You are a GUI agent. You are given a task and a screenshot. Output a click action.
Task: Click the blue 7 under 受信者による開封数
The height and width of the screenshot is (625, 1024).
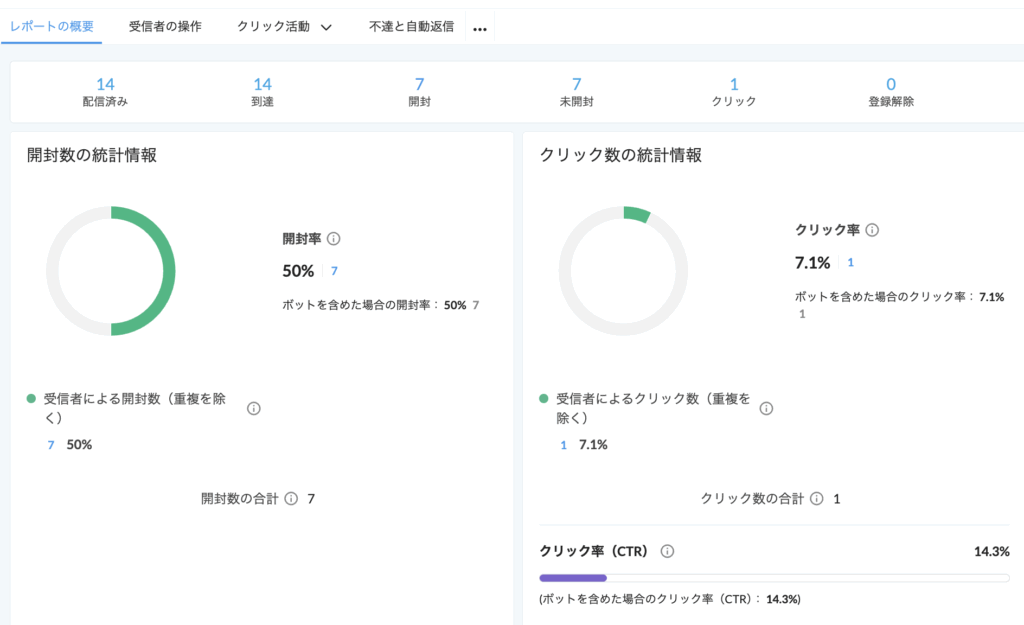[51, 445]
